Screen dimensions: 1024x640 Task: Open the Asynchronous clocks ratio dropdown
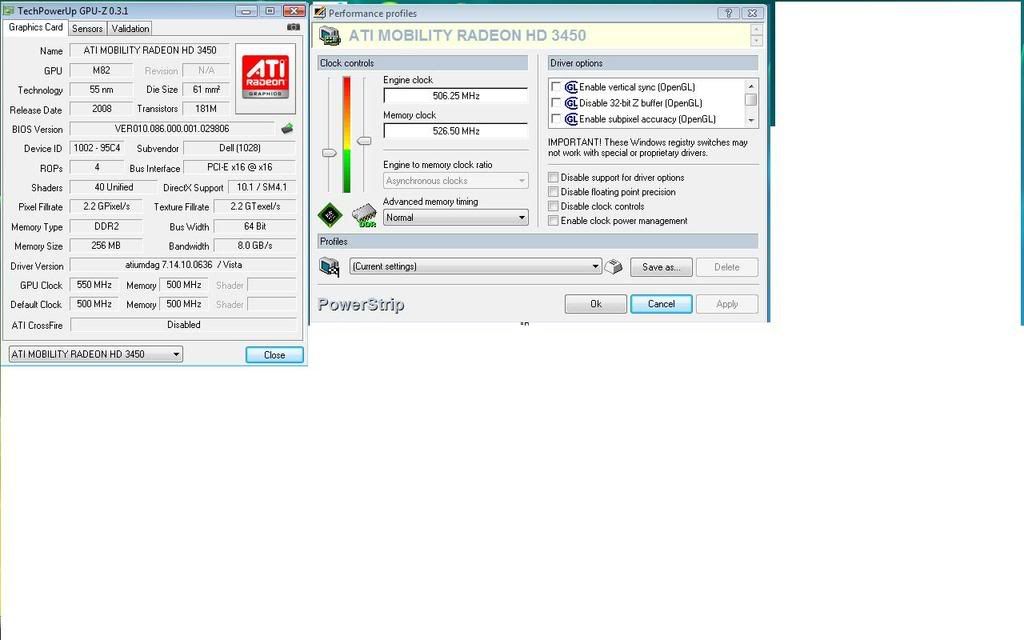tap(455, 180)
